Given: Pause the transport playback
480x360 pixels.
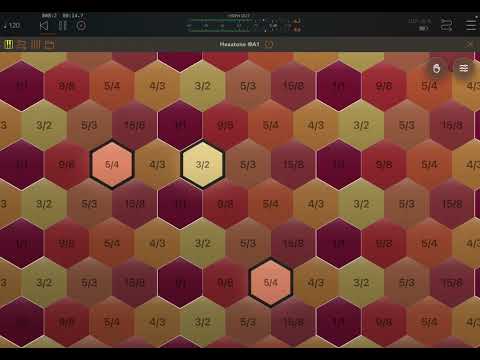Looking at the screenshot, I should pyautogui.click(x=63, y=26).
